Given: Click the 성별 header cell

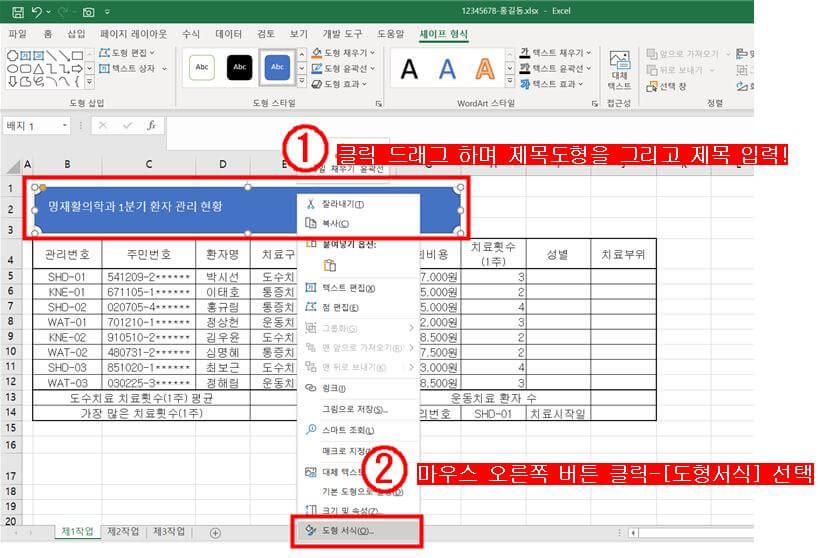Looking at the screenshot, I should pyautogui.click(x=558, y=254).
